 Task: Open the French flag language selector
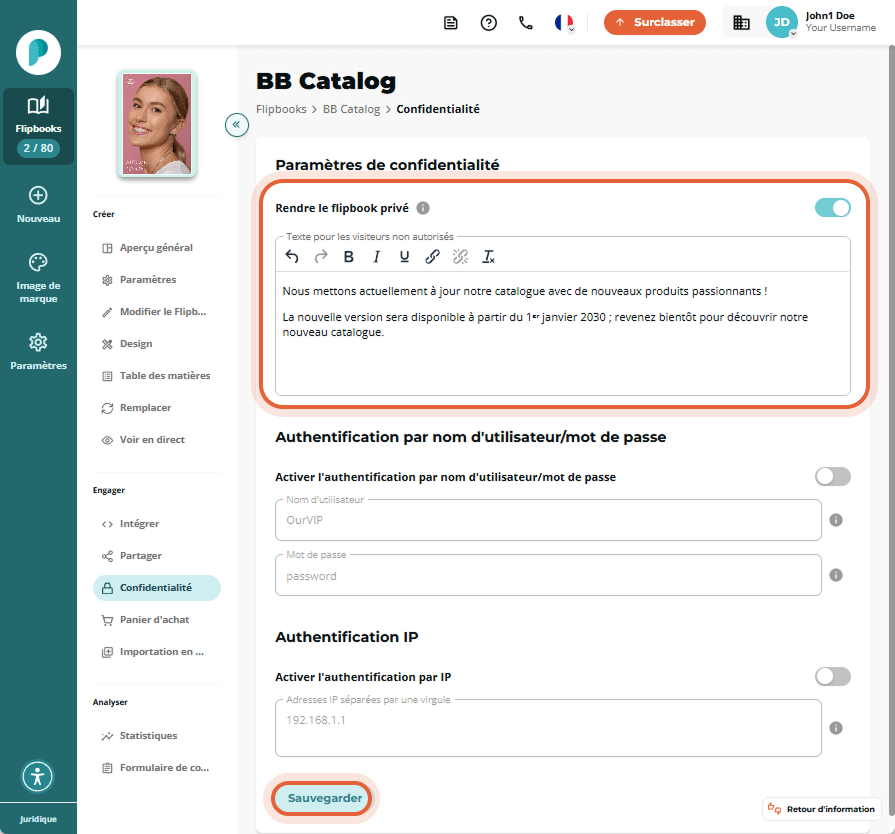coord(564,23)
